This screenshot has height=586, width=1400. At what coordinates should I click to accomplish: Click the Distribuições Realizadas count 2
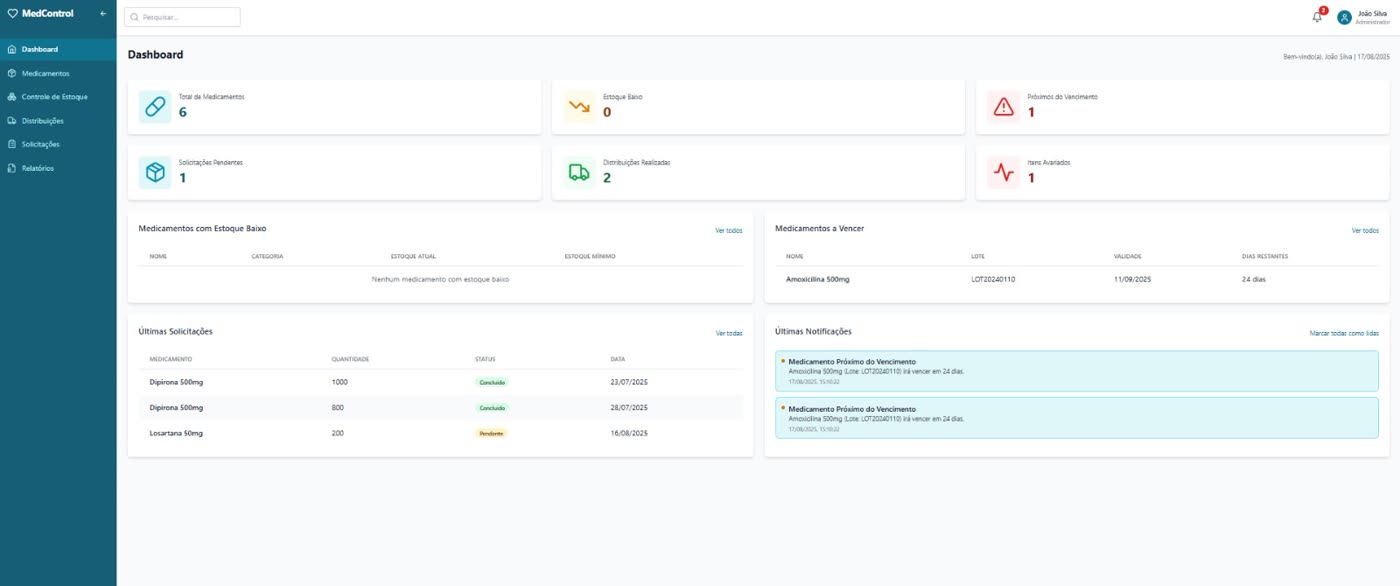(607, 177)
